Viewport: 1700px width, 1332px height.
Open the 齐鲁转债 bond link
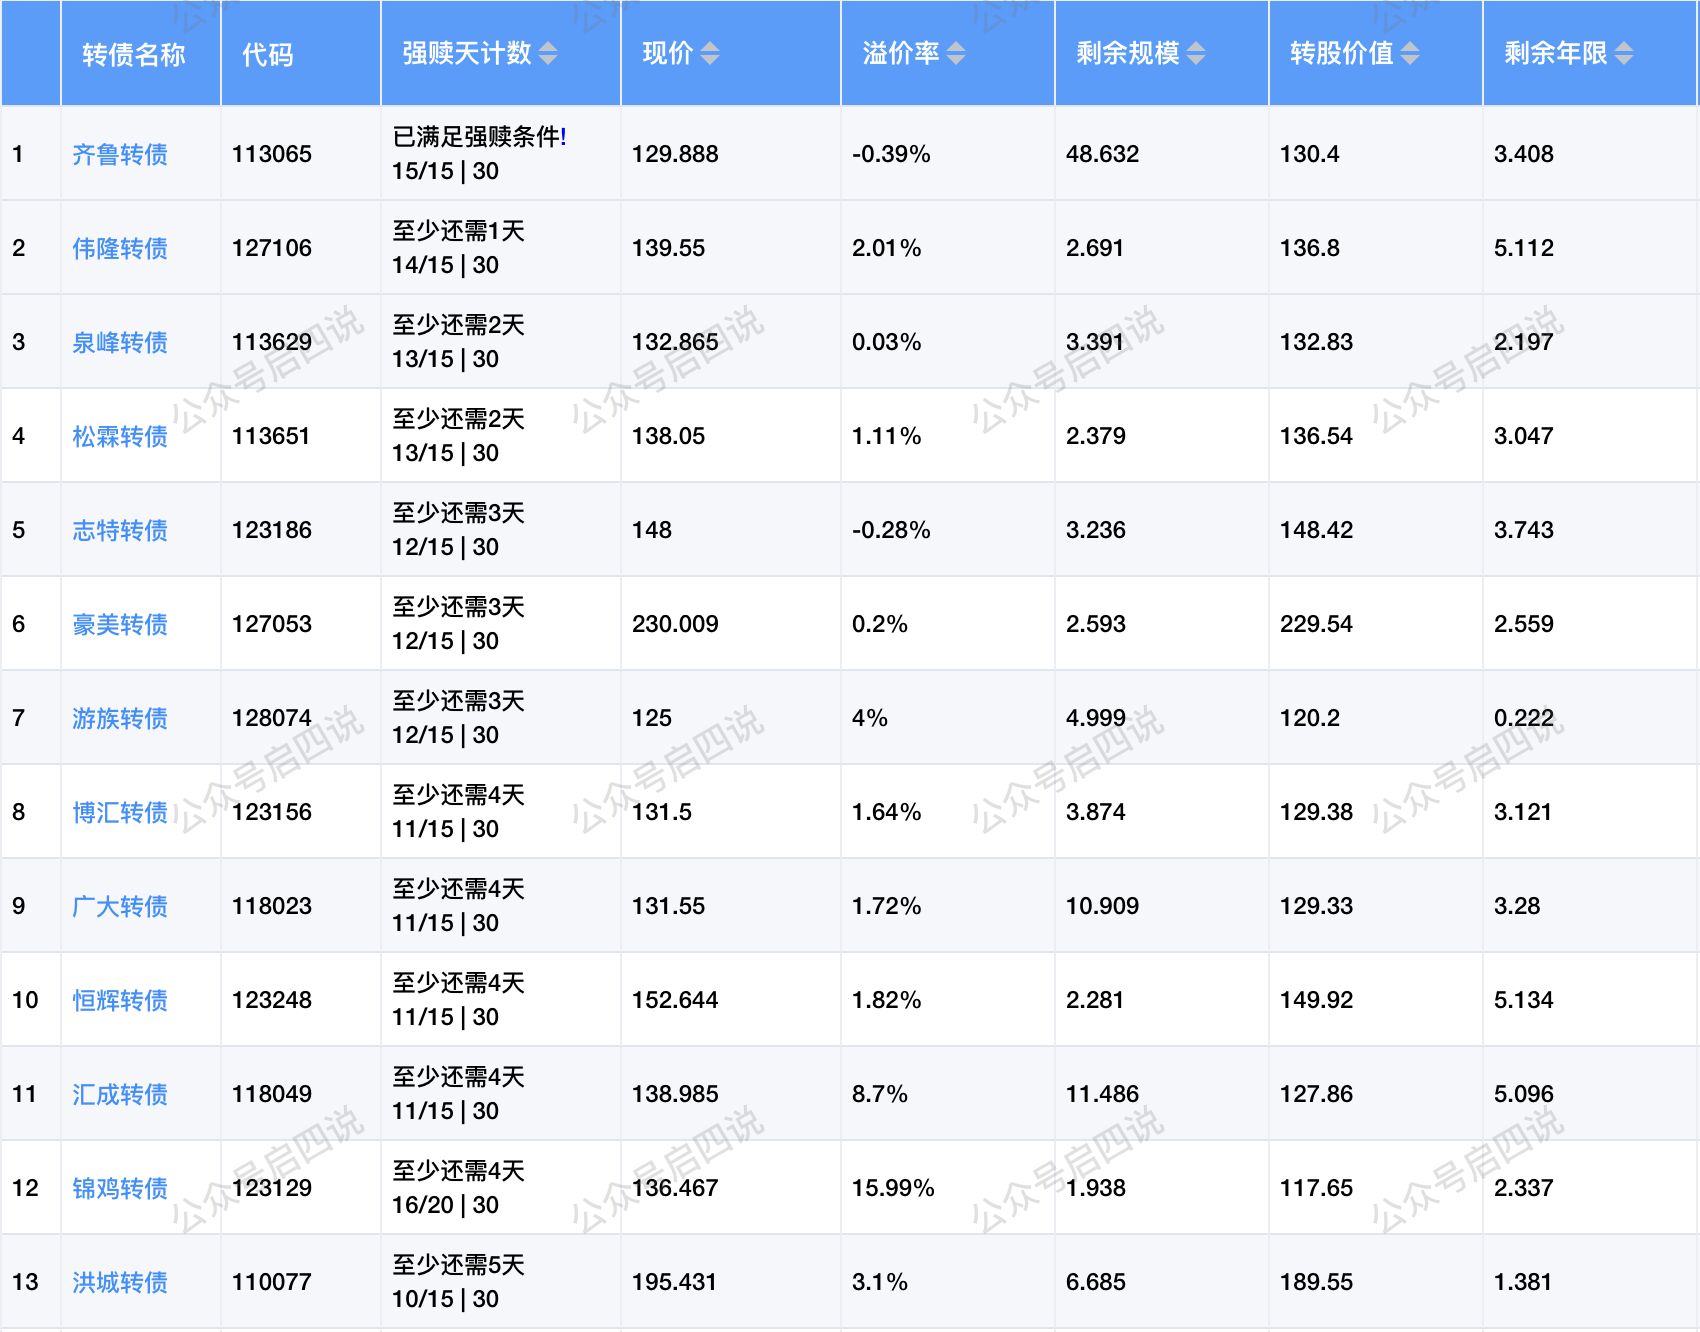[120, 155]
